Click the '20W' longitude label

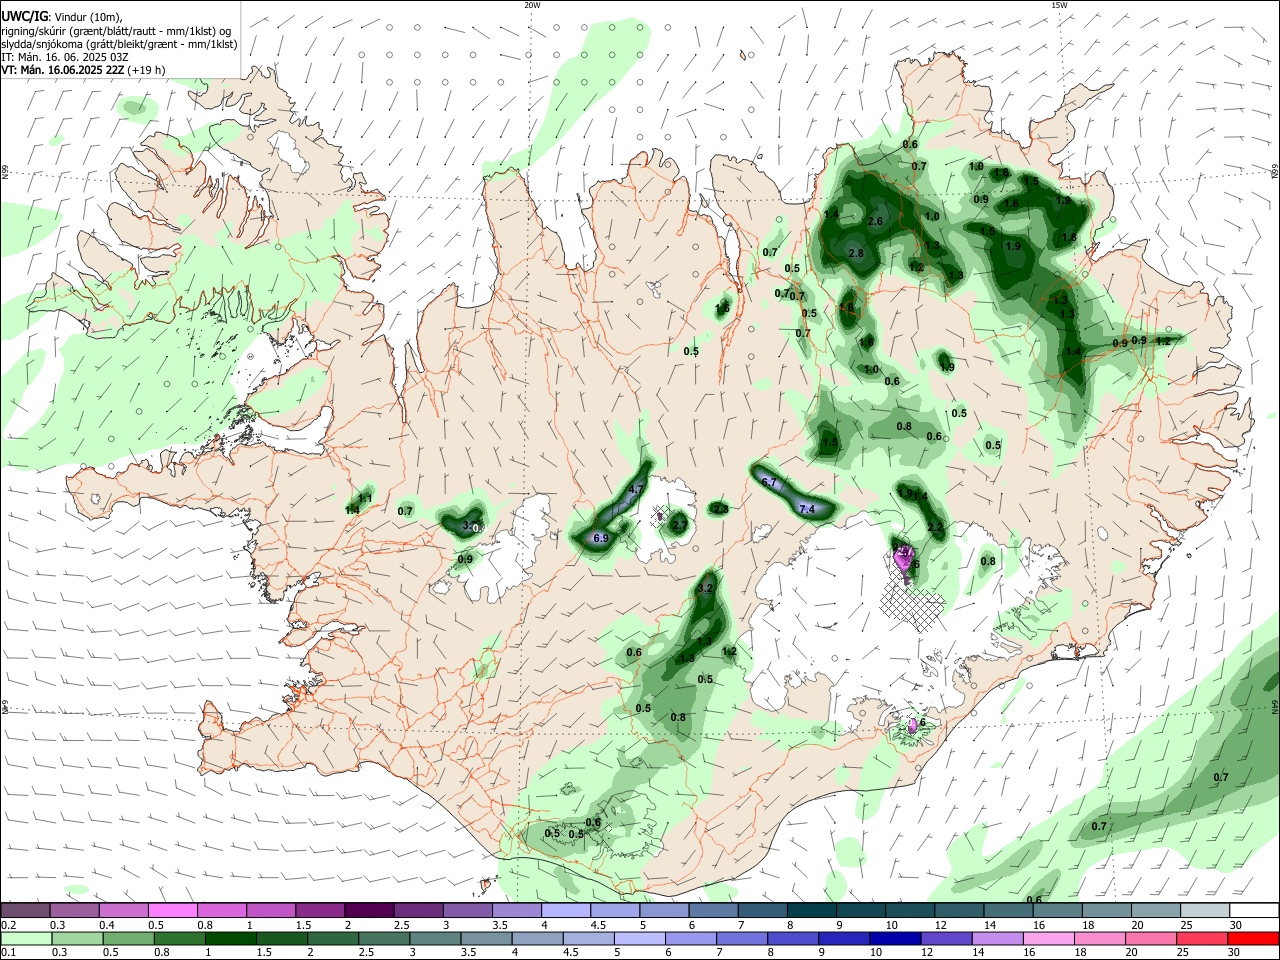point(532,5)
